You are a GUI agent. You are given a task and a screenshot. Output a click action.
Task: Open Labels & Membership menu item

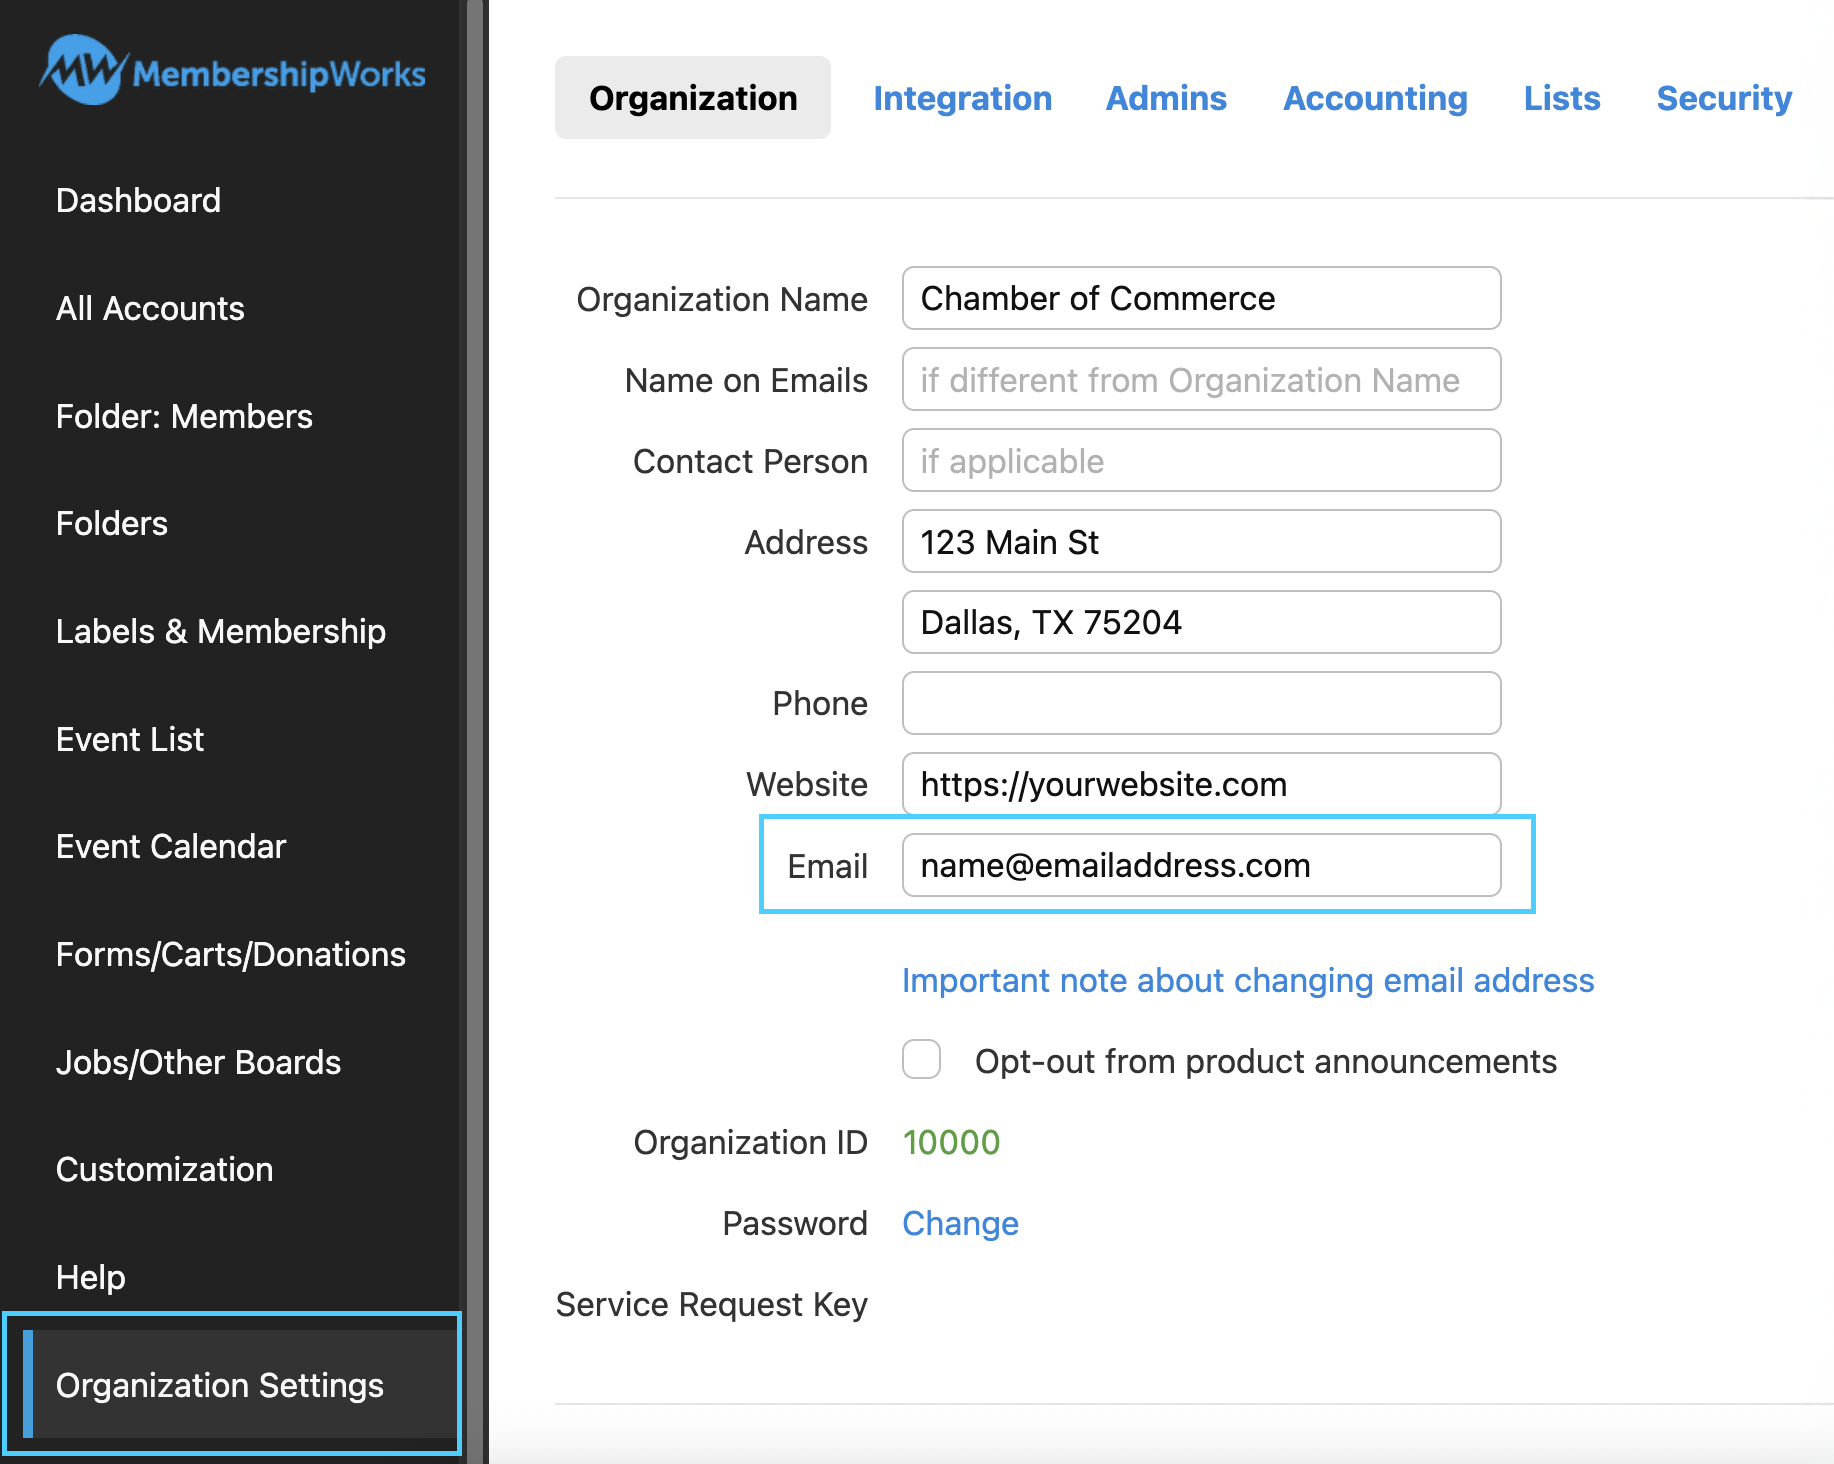220,631
